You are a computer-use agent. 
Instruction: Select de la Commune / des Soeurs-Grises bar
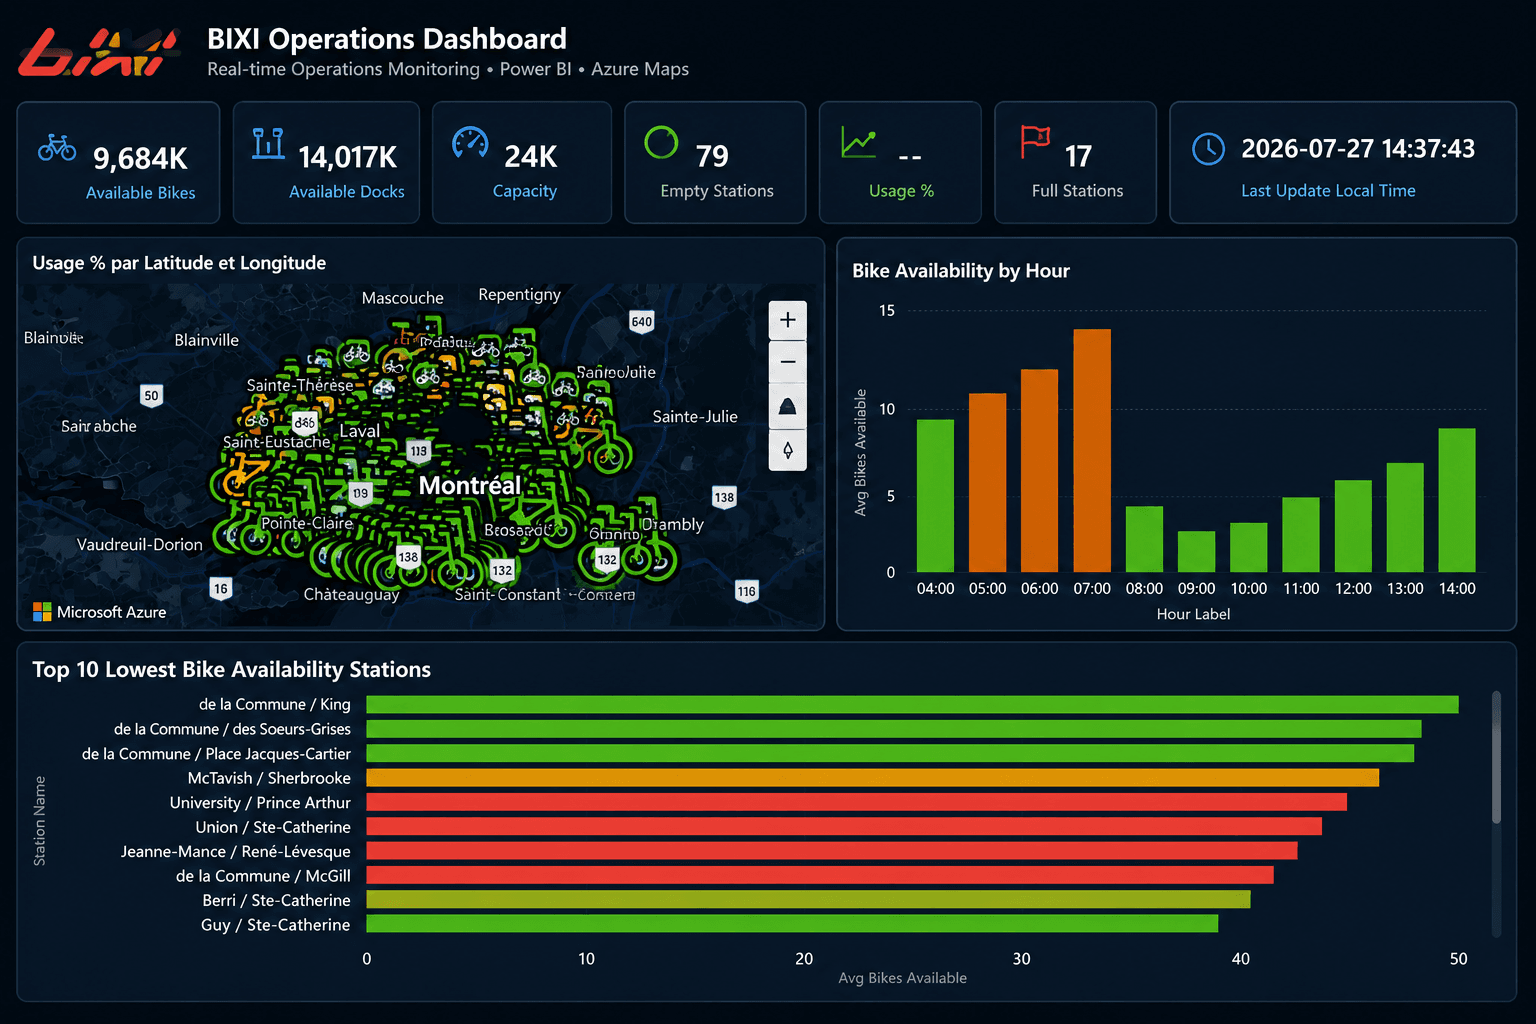[x=894, y=729]
